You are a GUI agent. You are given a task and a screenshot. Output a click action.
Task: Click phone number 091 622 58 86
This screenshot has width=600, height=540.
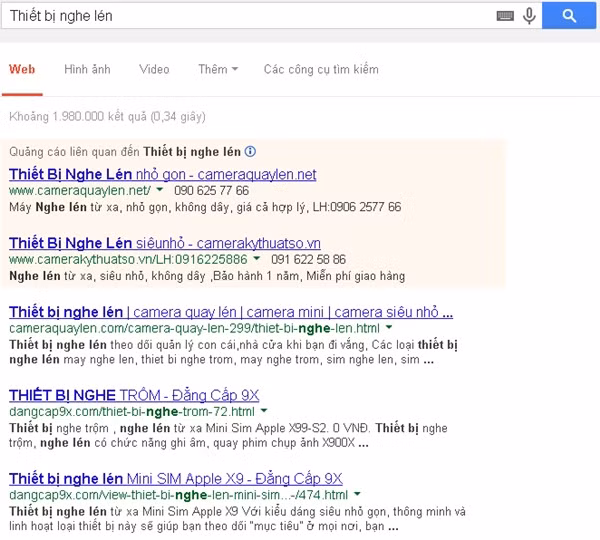point(308,259)
